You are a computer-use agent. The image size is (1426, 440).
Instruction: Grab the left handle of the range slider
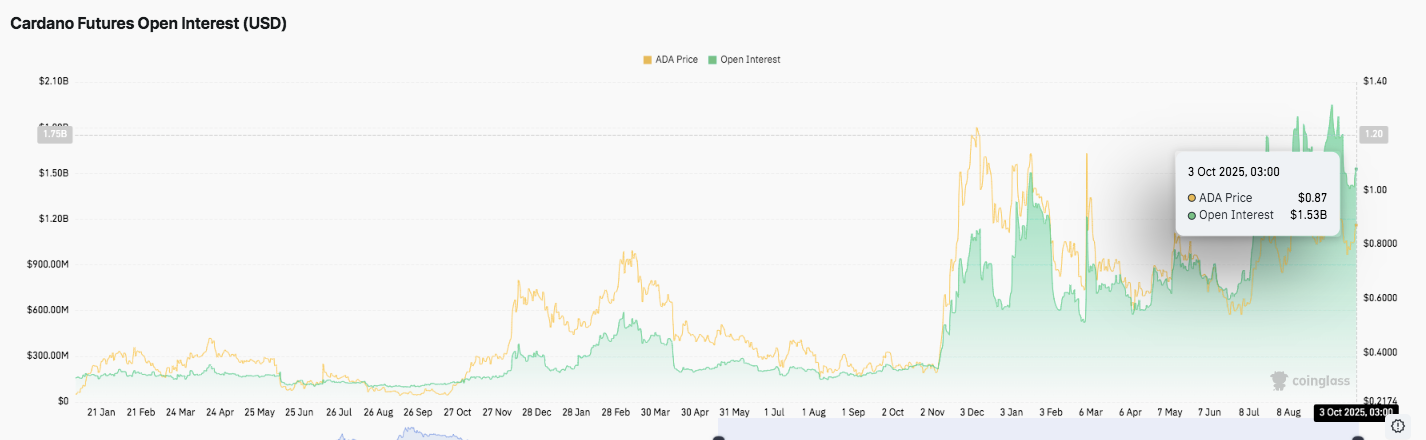click(718, 437)
